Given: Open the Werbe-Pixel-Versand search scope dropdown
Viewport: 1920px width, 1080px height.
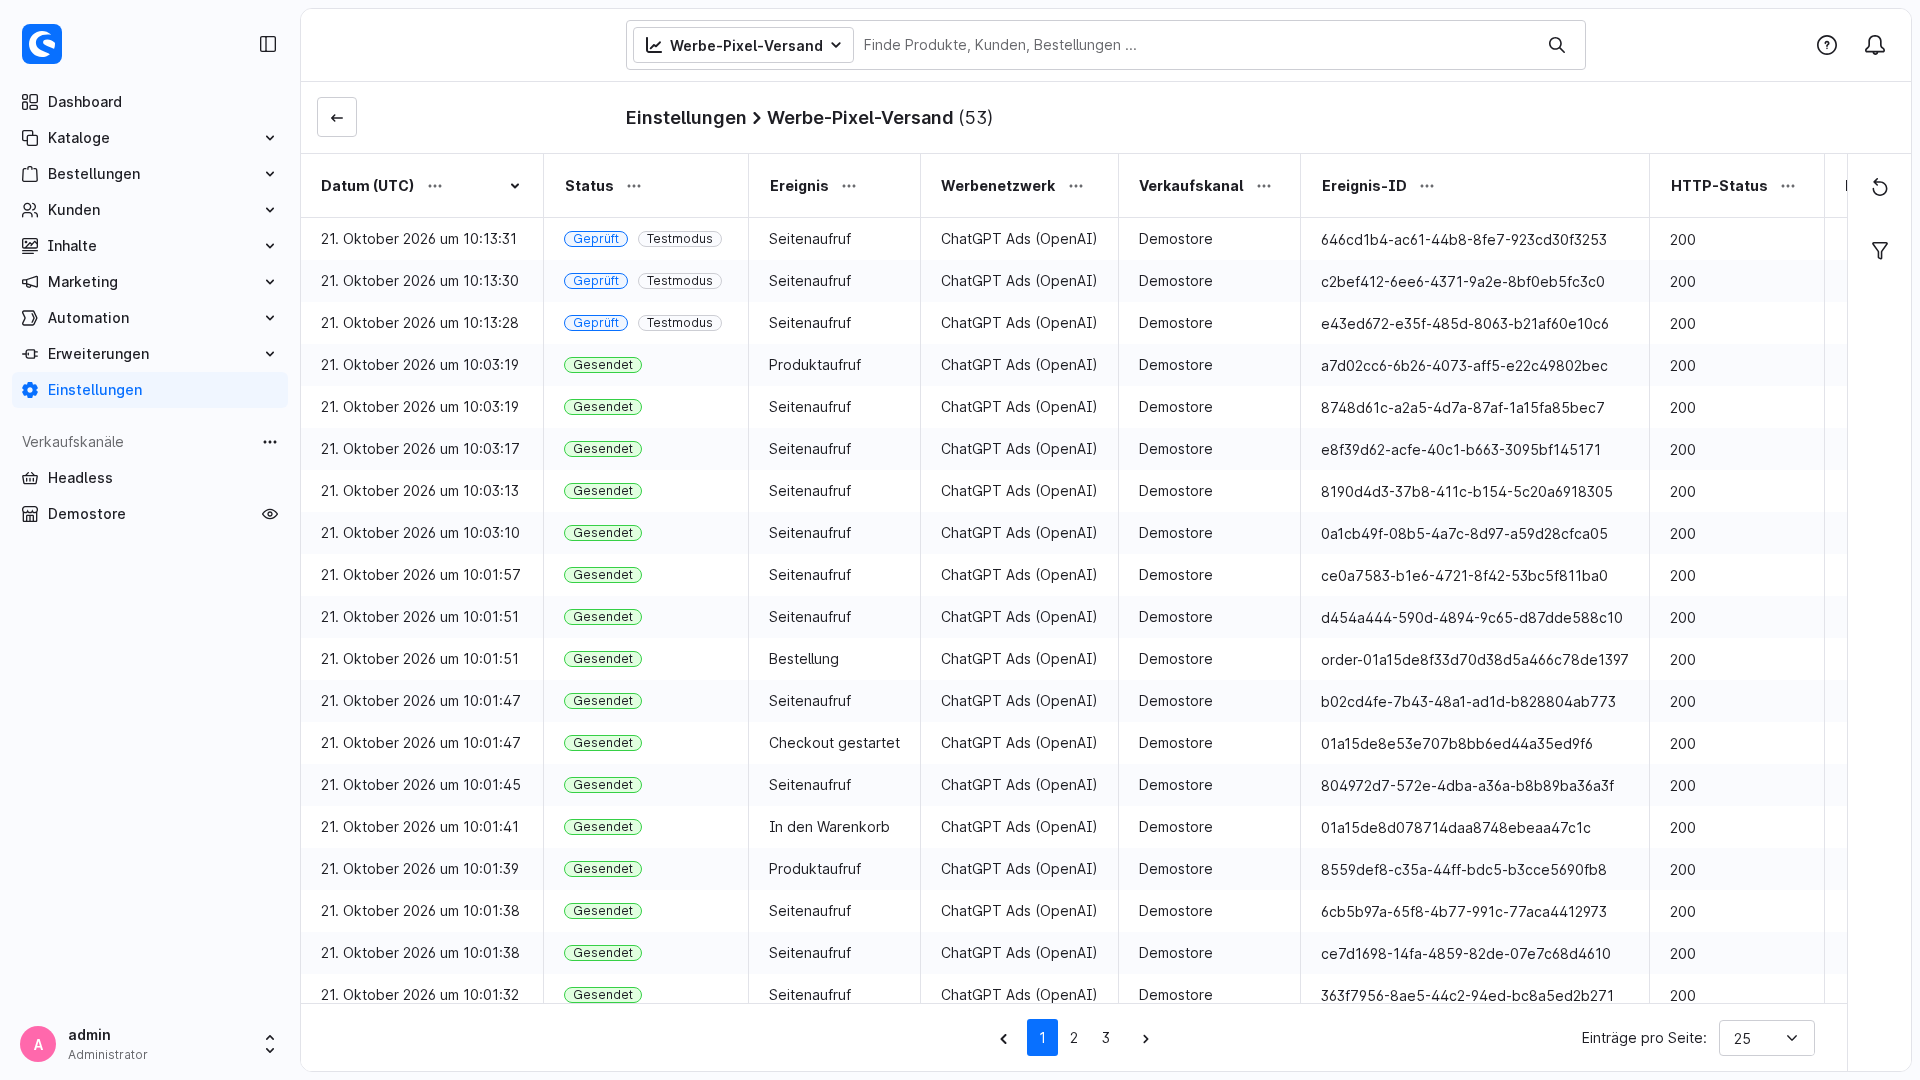Looking at the screenshot, I should [x=743, y=45].
